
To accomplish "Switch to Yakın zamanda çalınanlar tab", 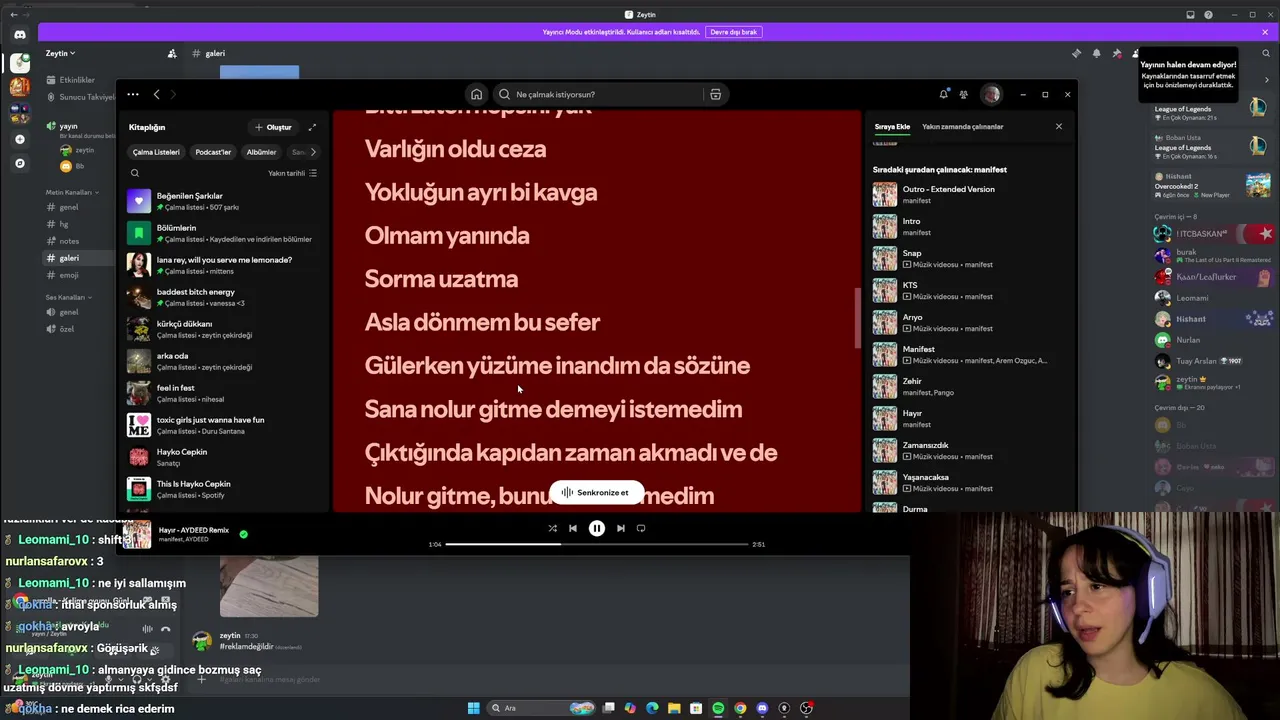I will (962, 127).
